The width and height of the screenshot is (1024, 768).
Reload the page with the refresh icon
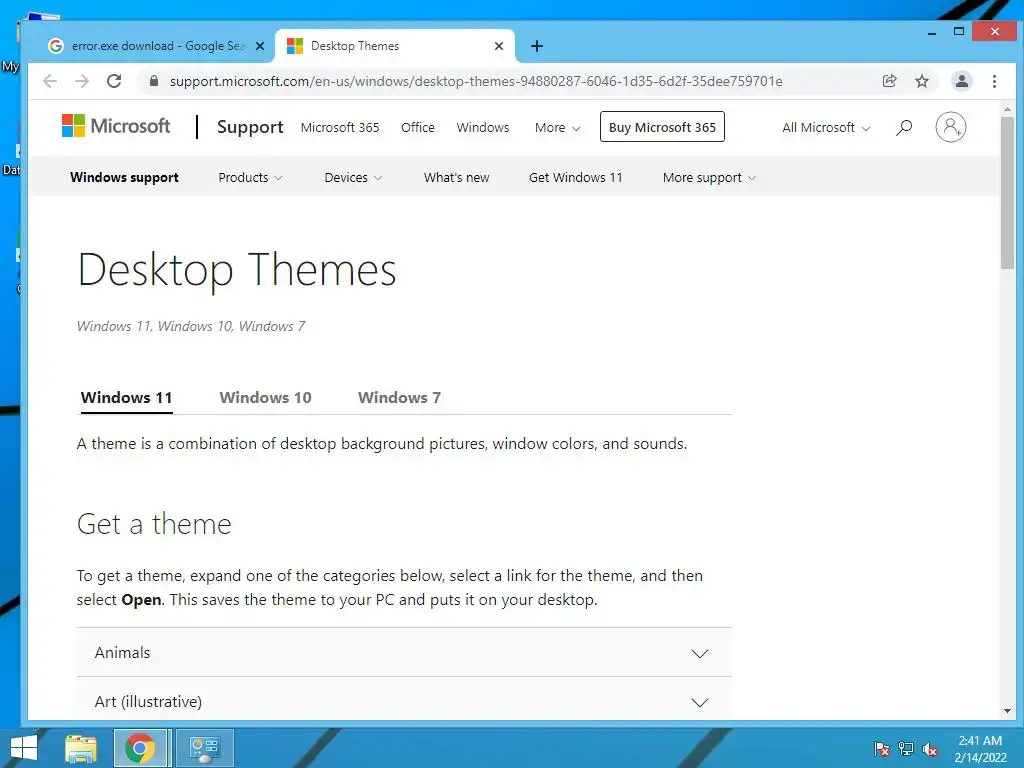click(x=114, y=81)
